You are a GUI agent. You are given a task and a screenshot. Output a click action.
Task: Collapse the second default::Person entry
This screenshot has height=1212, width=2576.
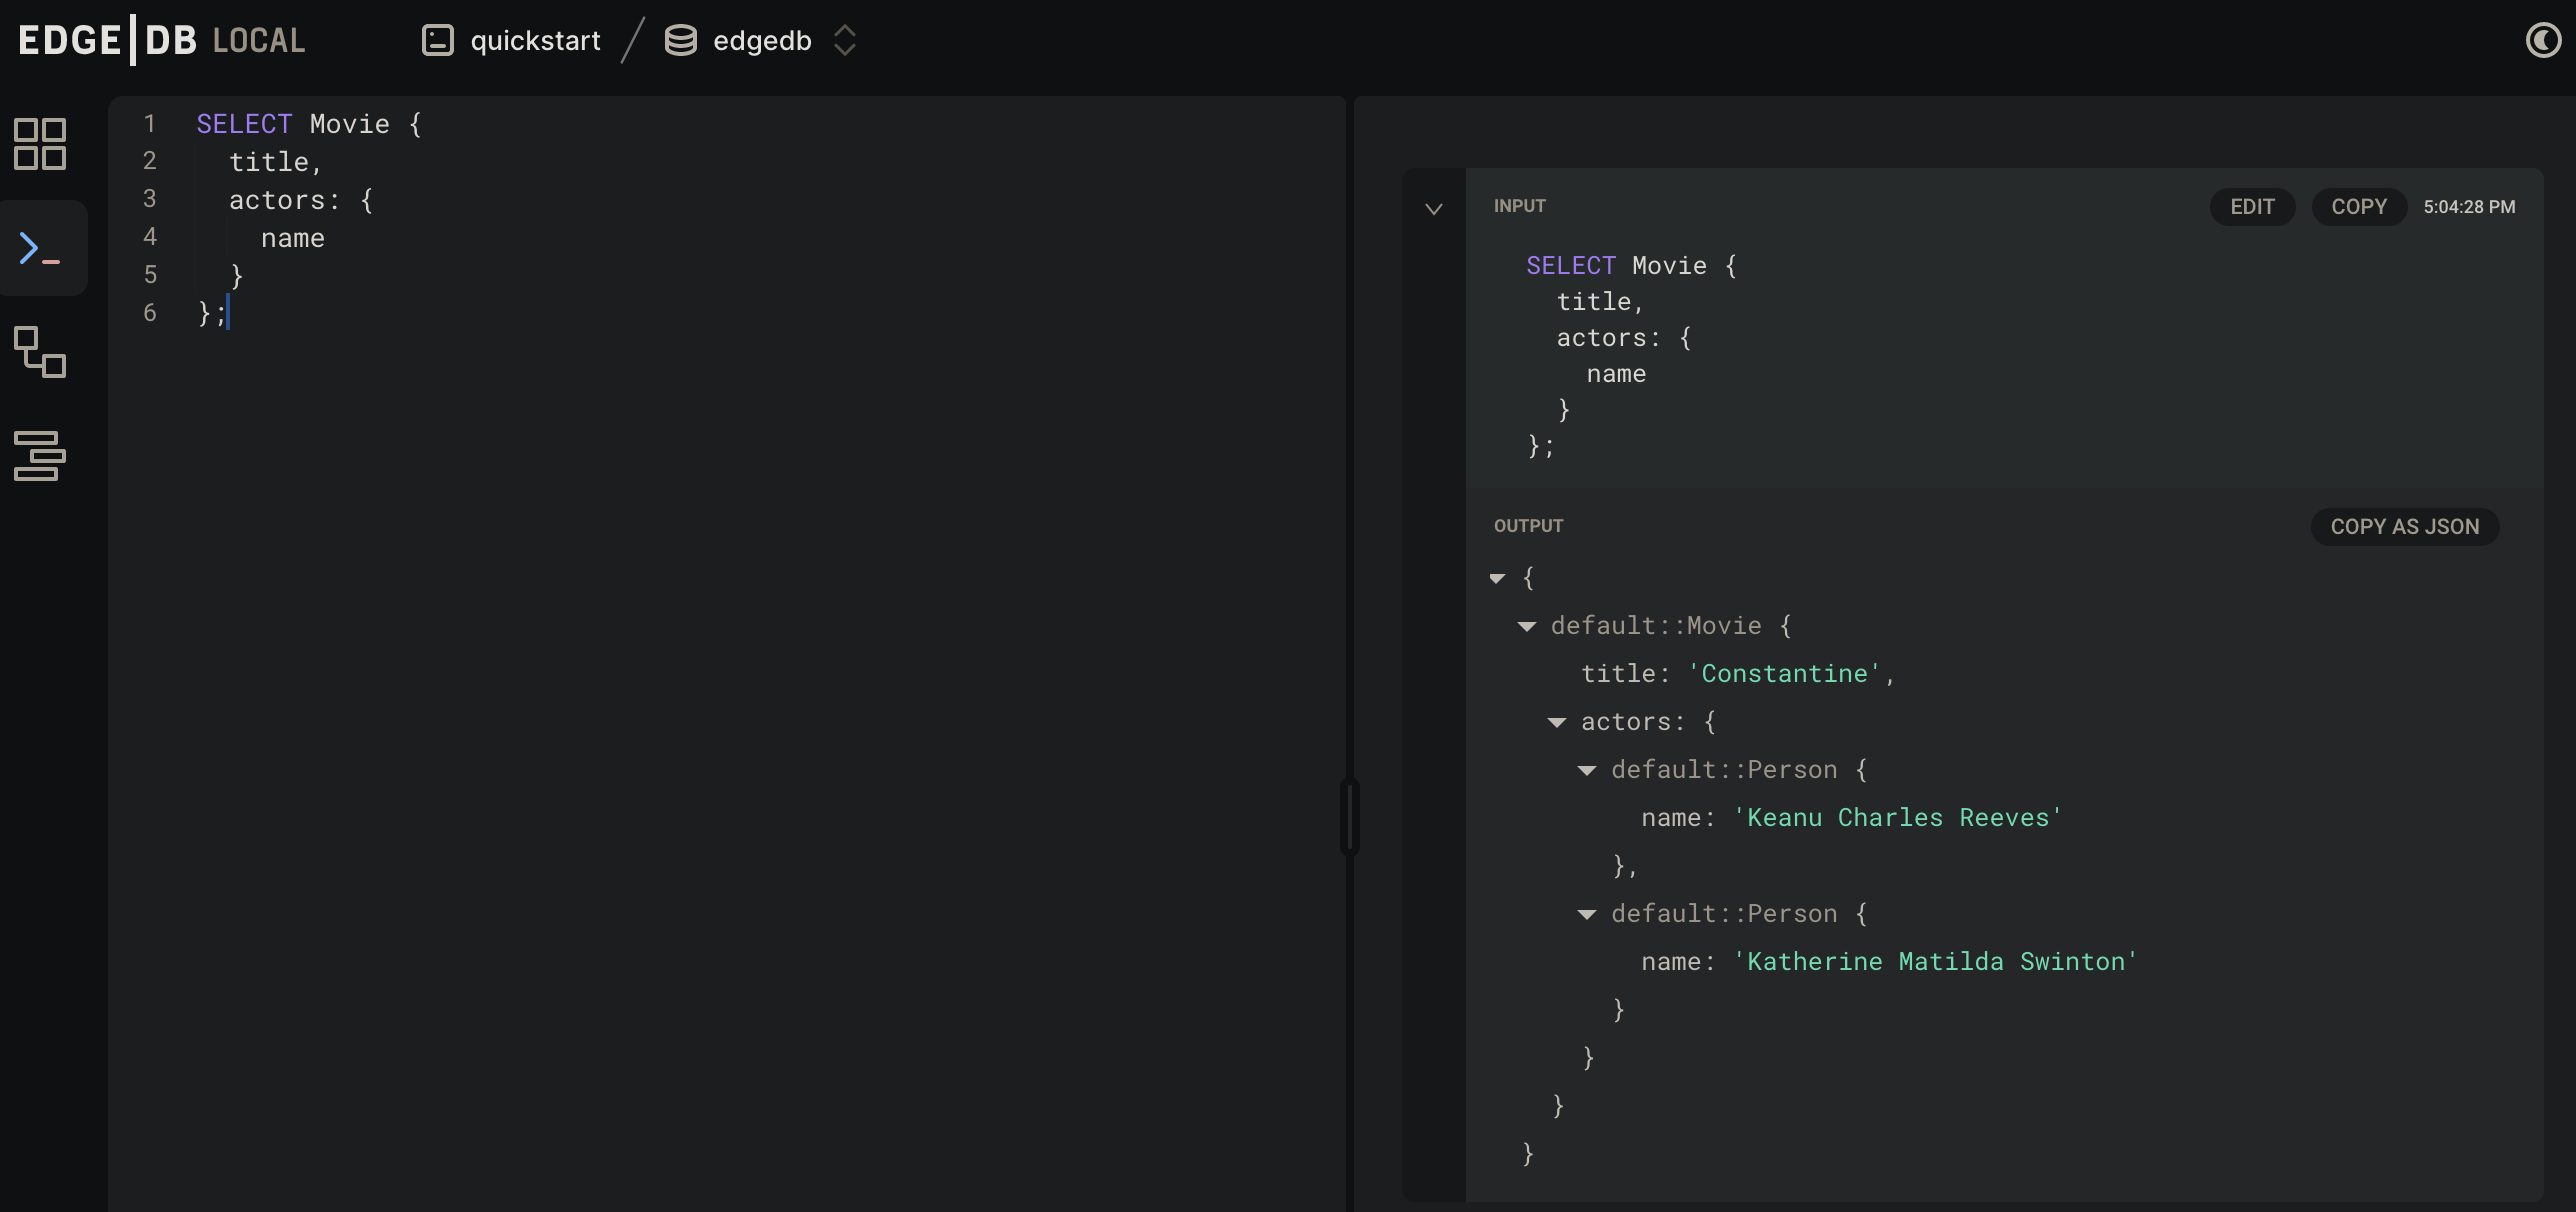pyautogui.click(x=1587, y=914)
